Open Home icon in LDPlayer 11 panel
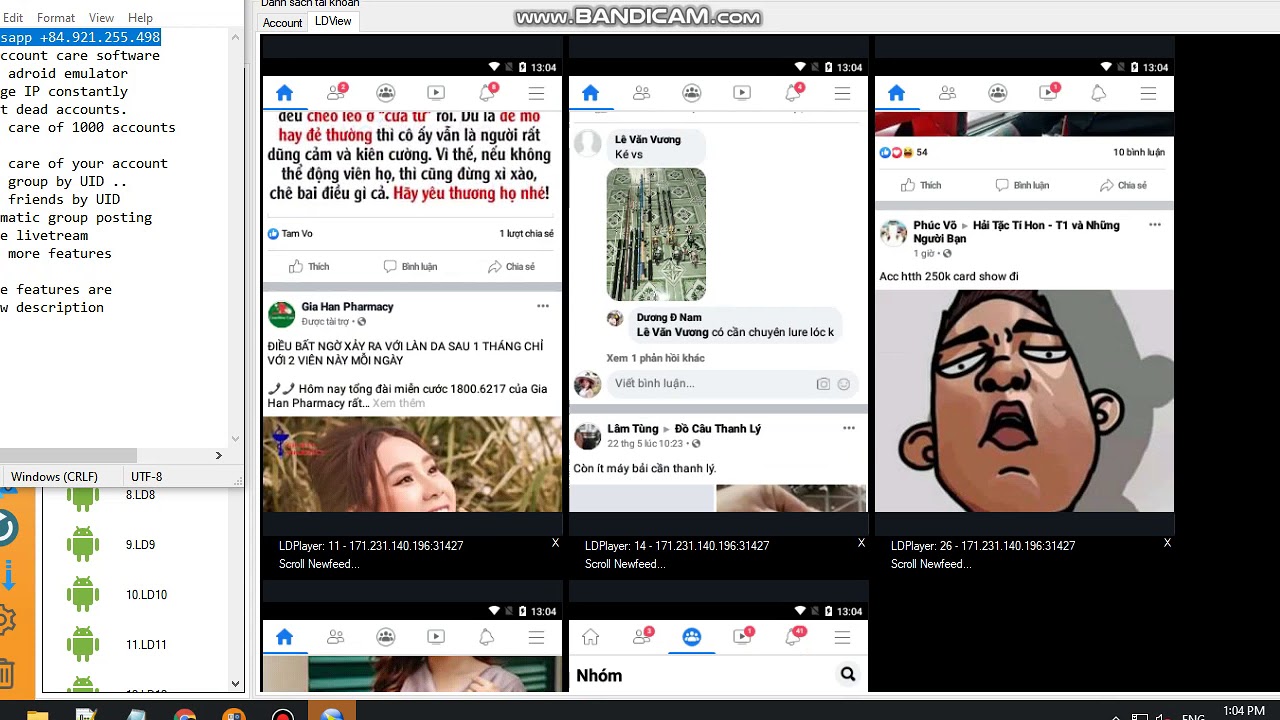Viewport: 1280px width, 720px height. coord(285,93)
